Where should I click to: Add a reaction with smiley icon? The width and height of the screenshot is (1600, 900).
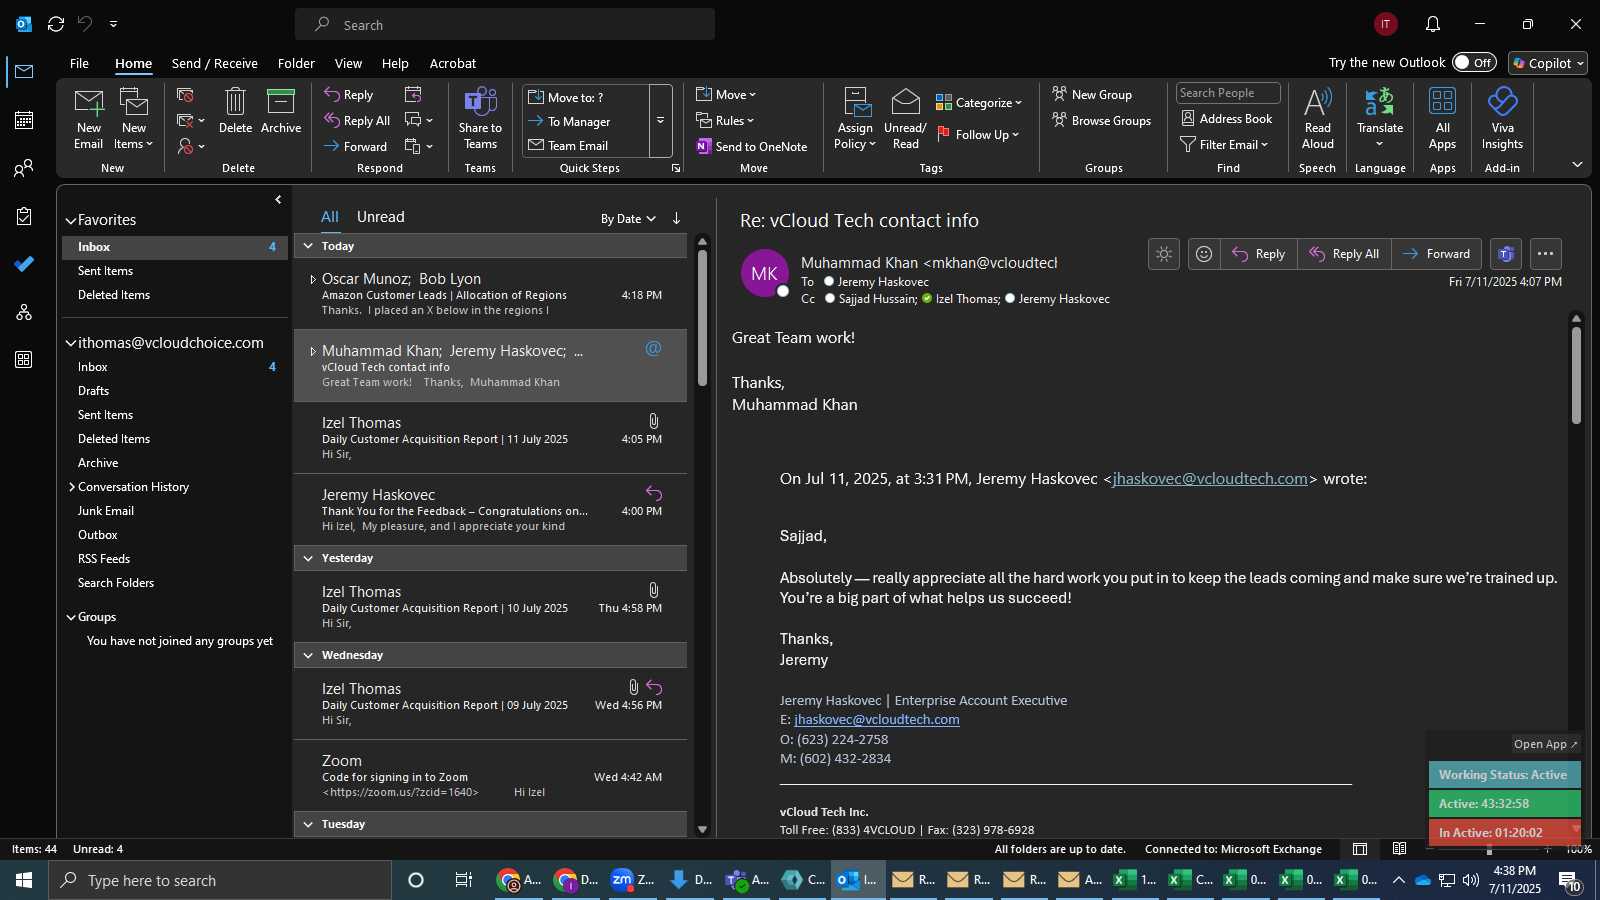point(1204,254)
